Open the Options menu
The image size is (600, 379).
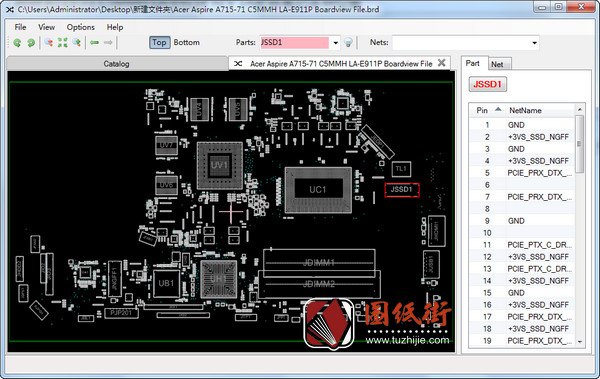click(x=80, y=27)
